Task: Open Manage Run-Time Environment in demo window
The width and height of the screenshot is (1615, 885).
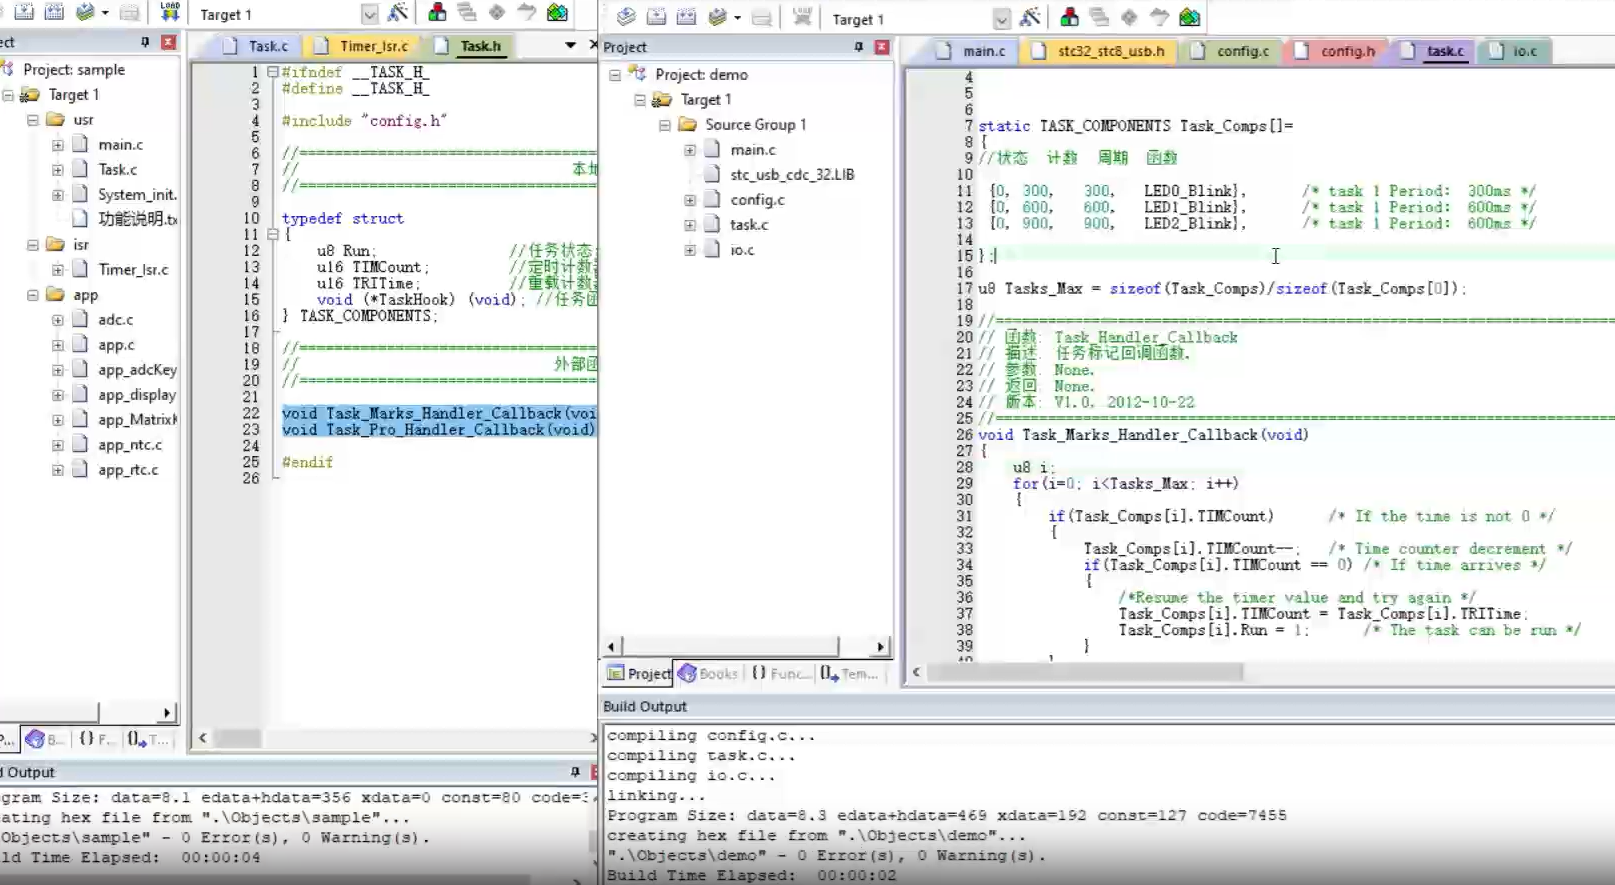Action: coord(1129,17)
